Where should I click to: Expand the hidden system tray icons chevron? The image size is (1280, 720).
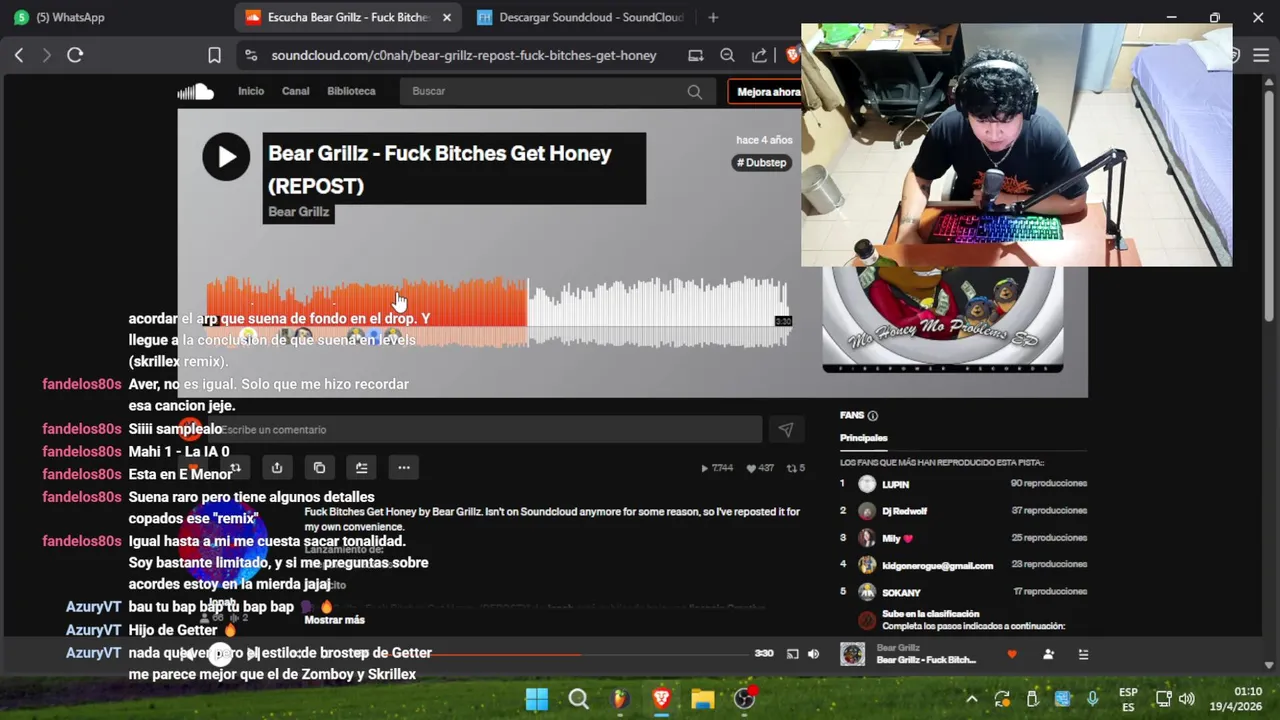click(x=971, y=699)
